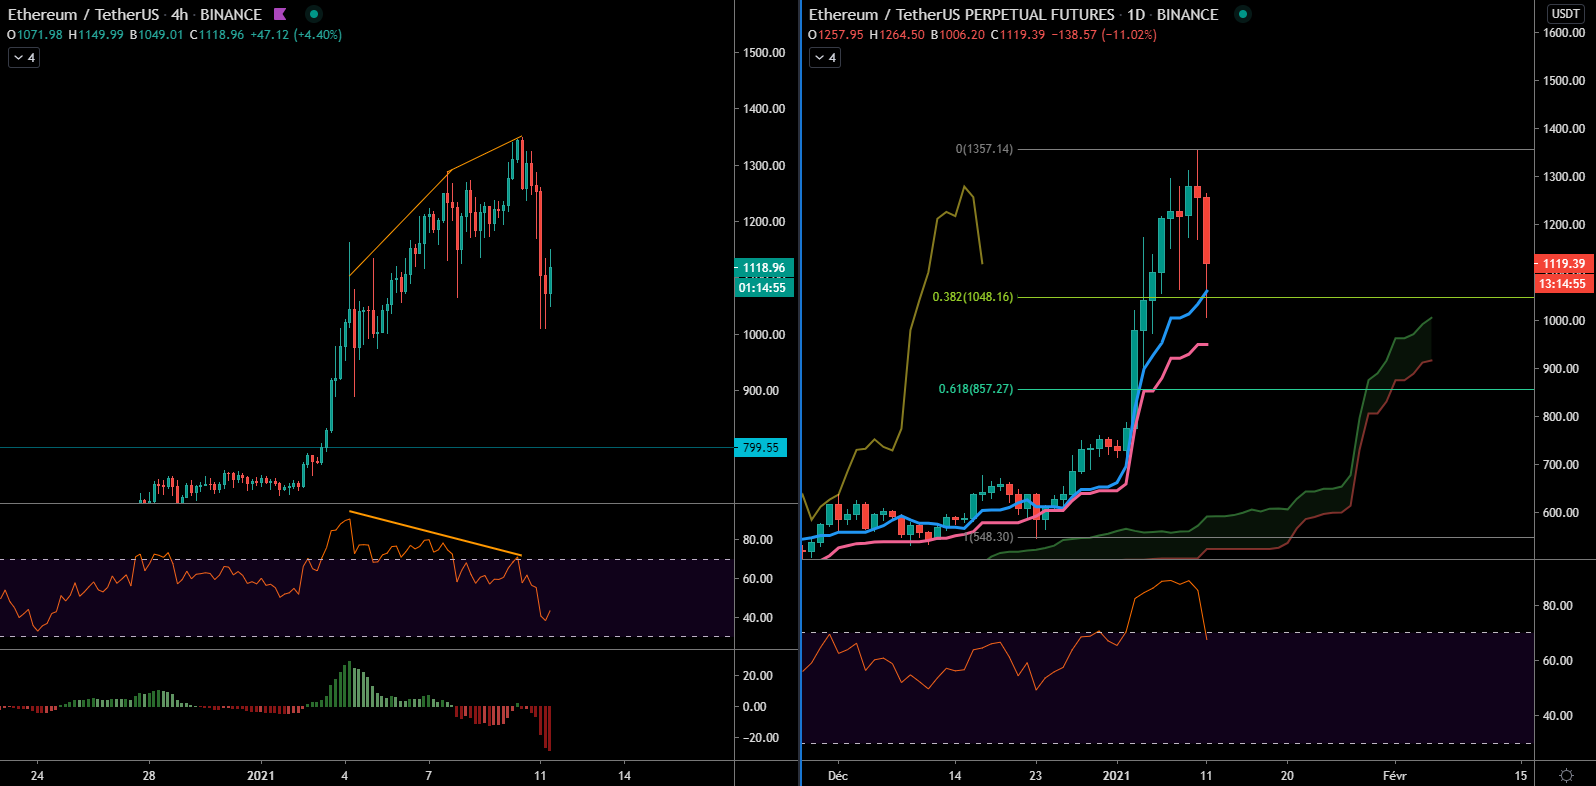Click the −20.00 histogram scale label on the 4h chart

tap(760, 738)
